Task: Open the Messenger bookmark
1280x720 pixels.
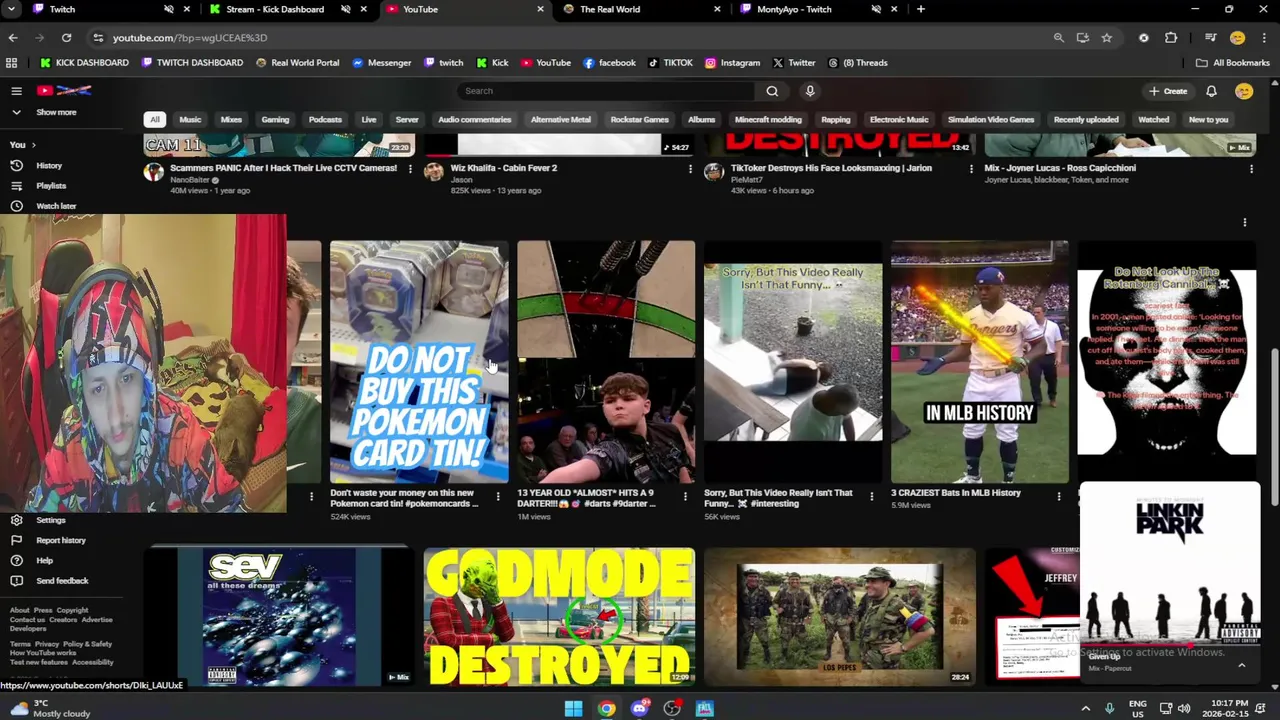Action: [382, 62]
